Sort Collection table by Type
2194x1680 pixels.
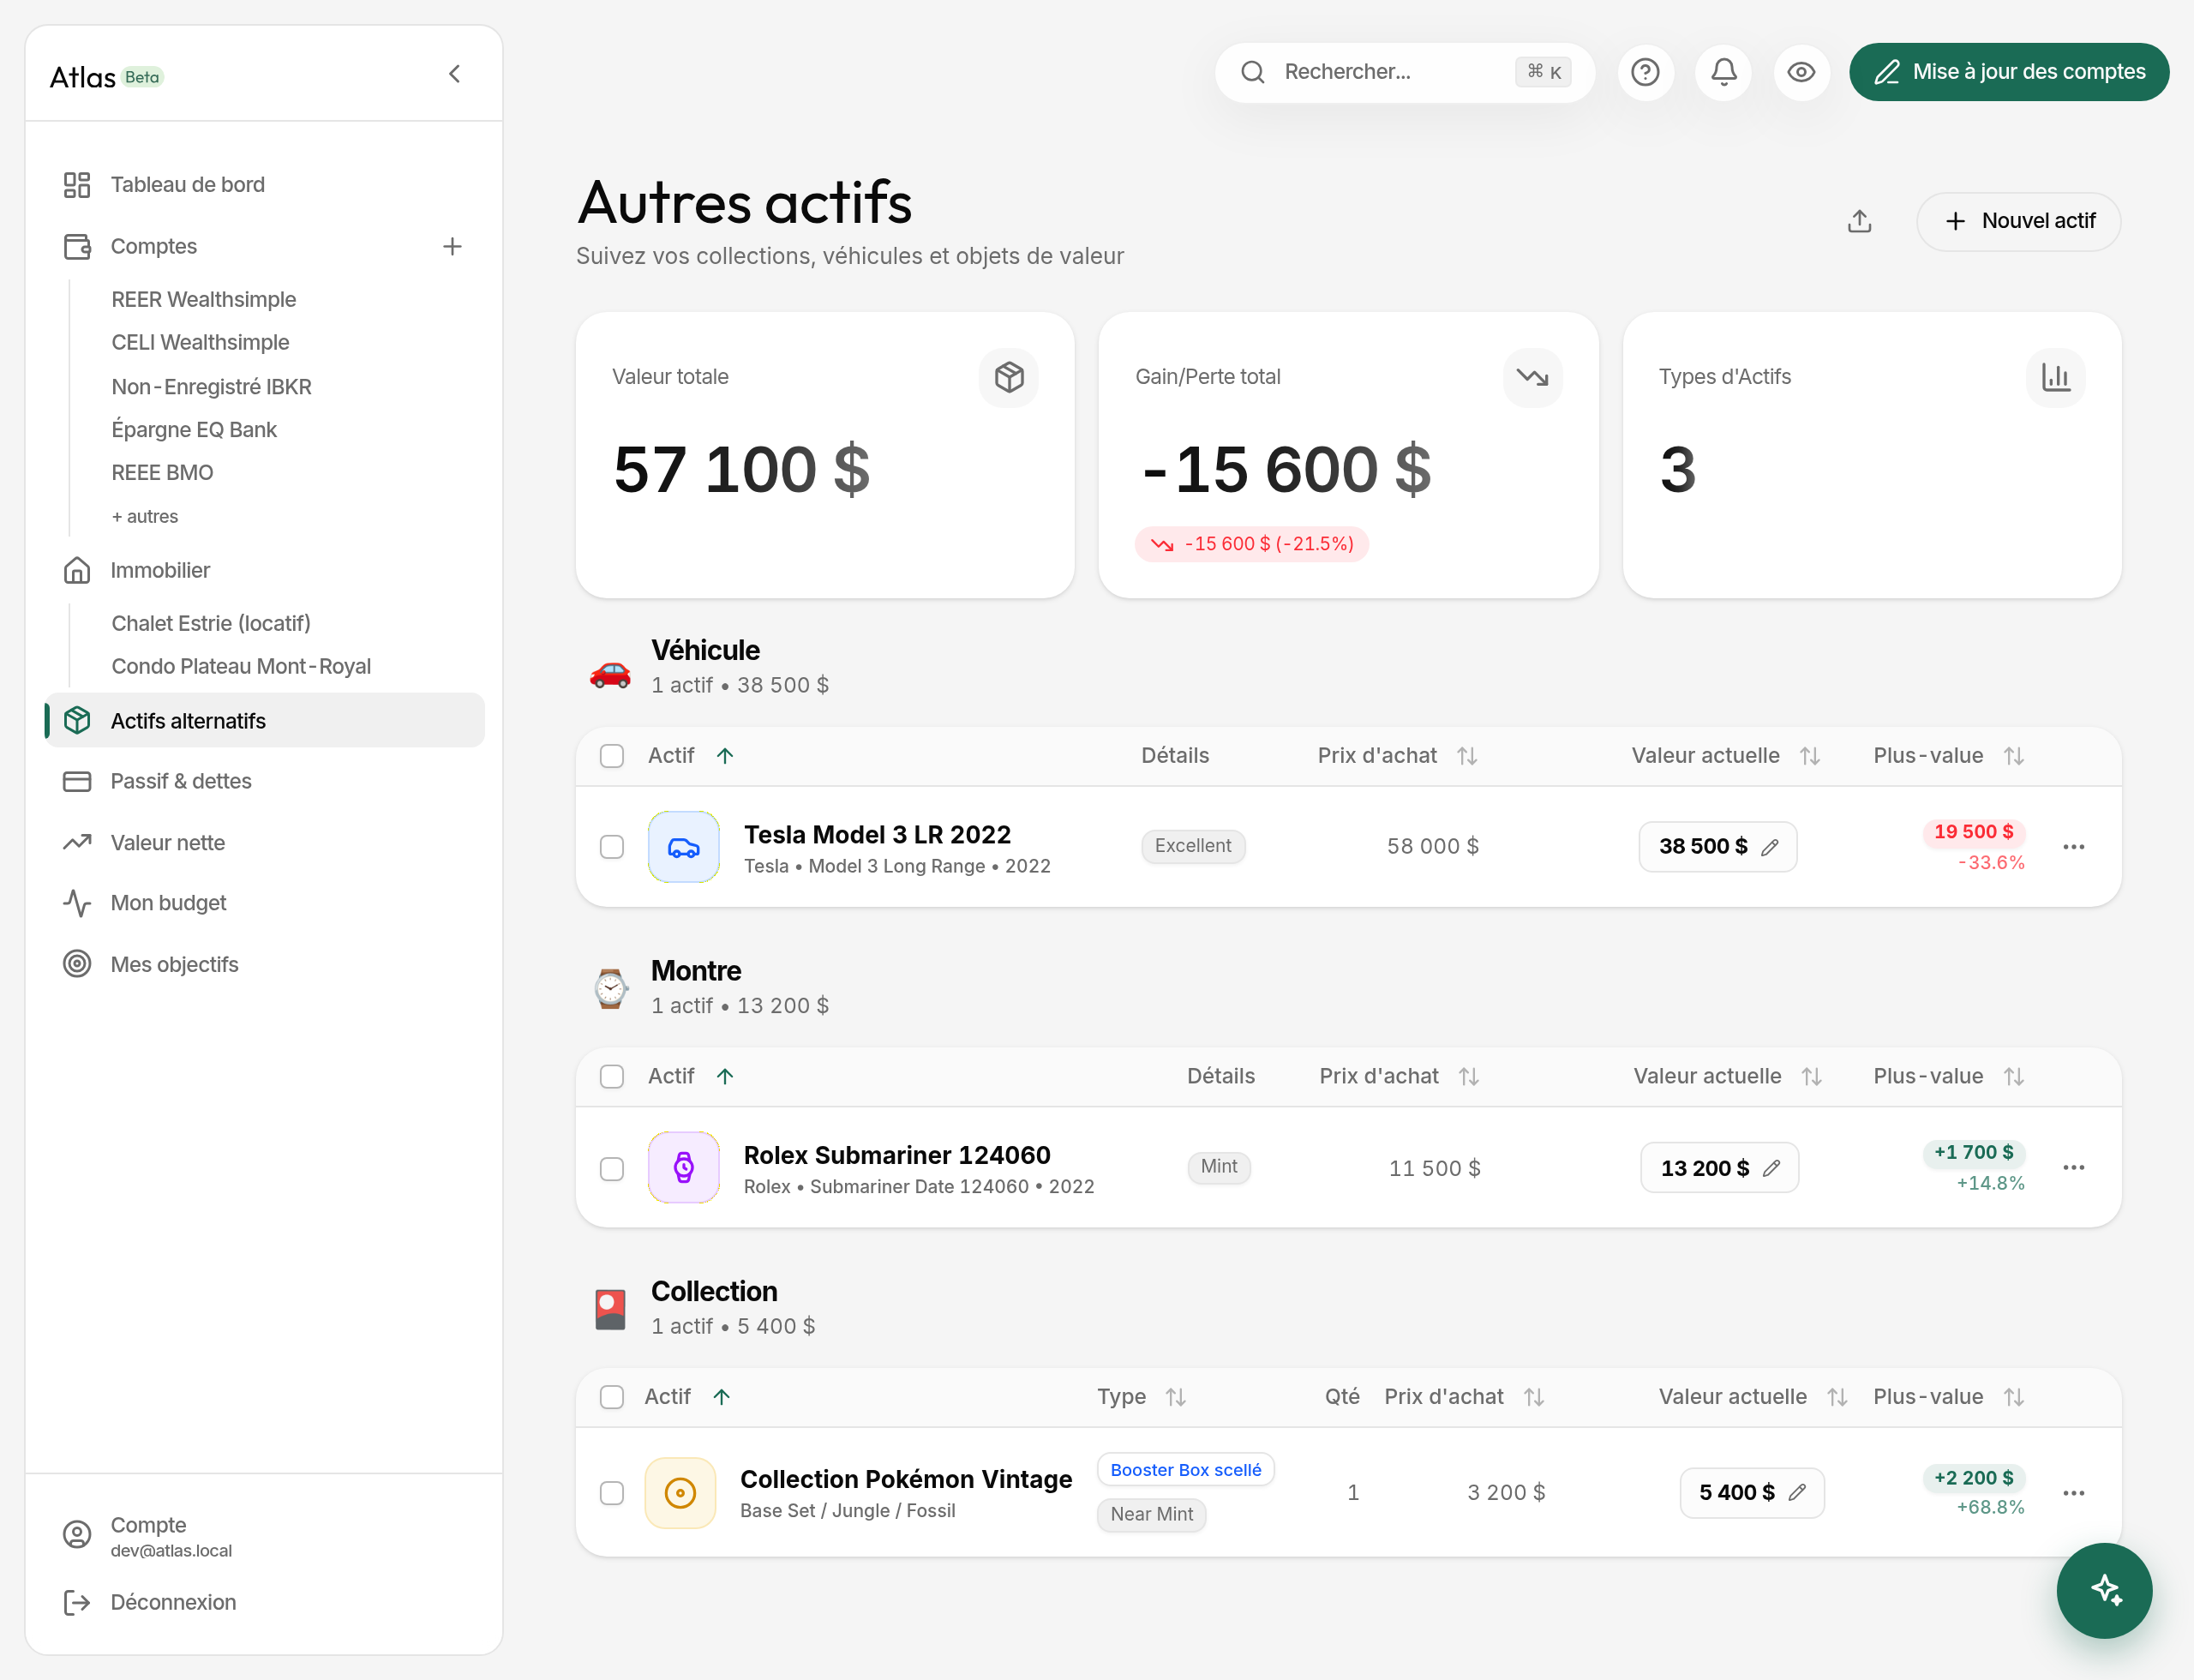click(1141, 1397)
